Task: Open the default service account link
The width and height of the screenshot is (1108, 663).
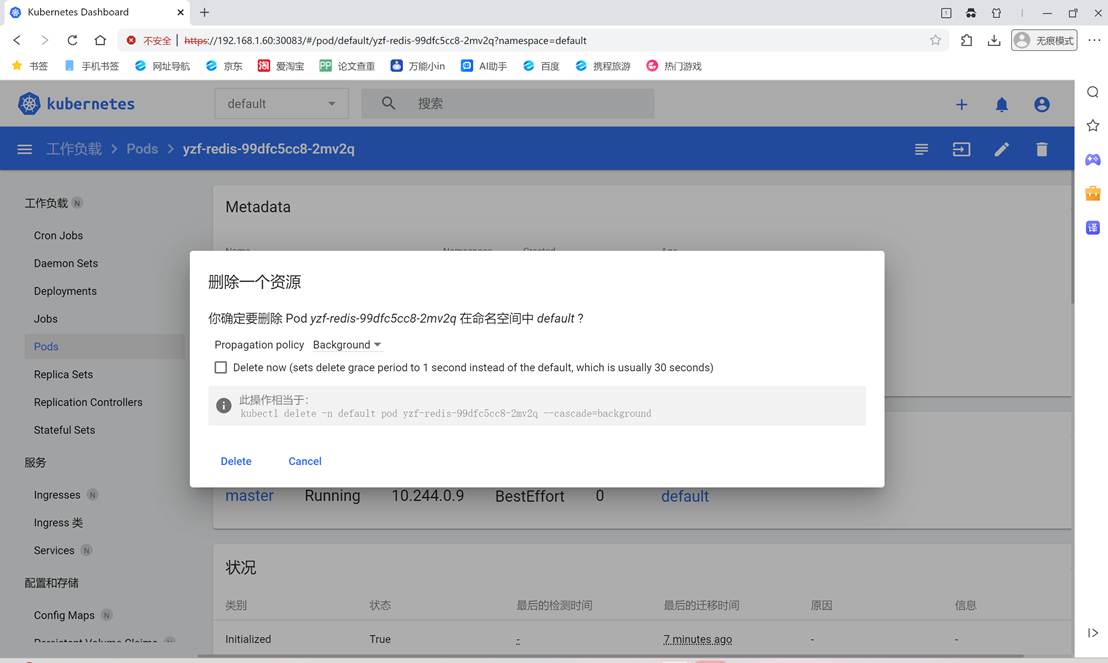Action: point(685,496)
